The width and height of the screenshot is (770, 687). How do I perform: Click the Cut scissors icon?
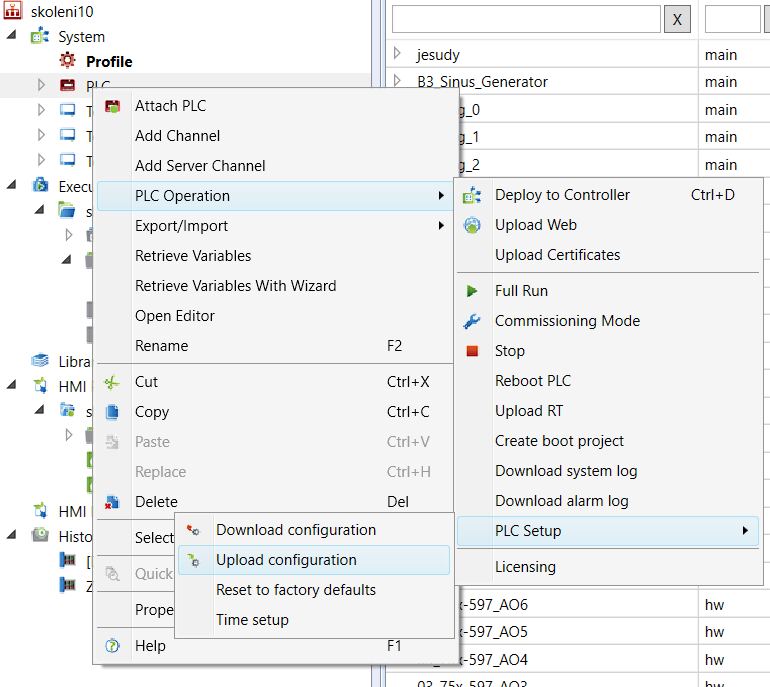point(113,382)
